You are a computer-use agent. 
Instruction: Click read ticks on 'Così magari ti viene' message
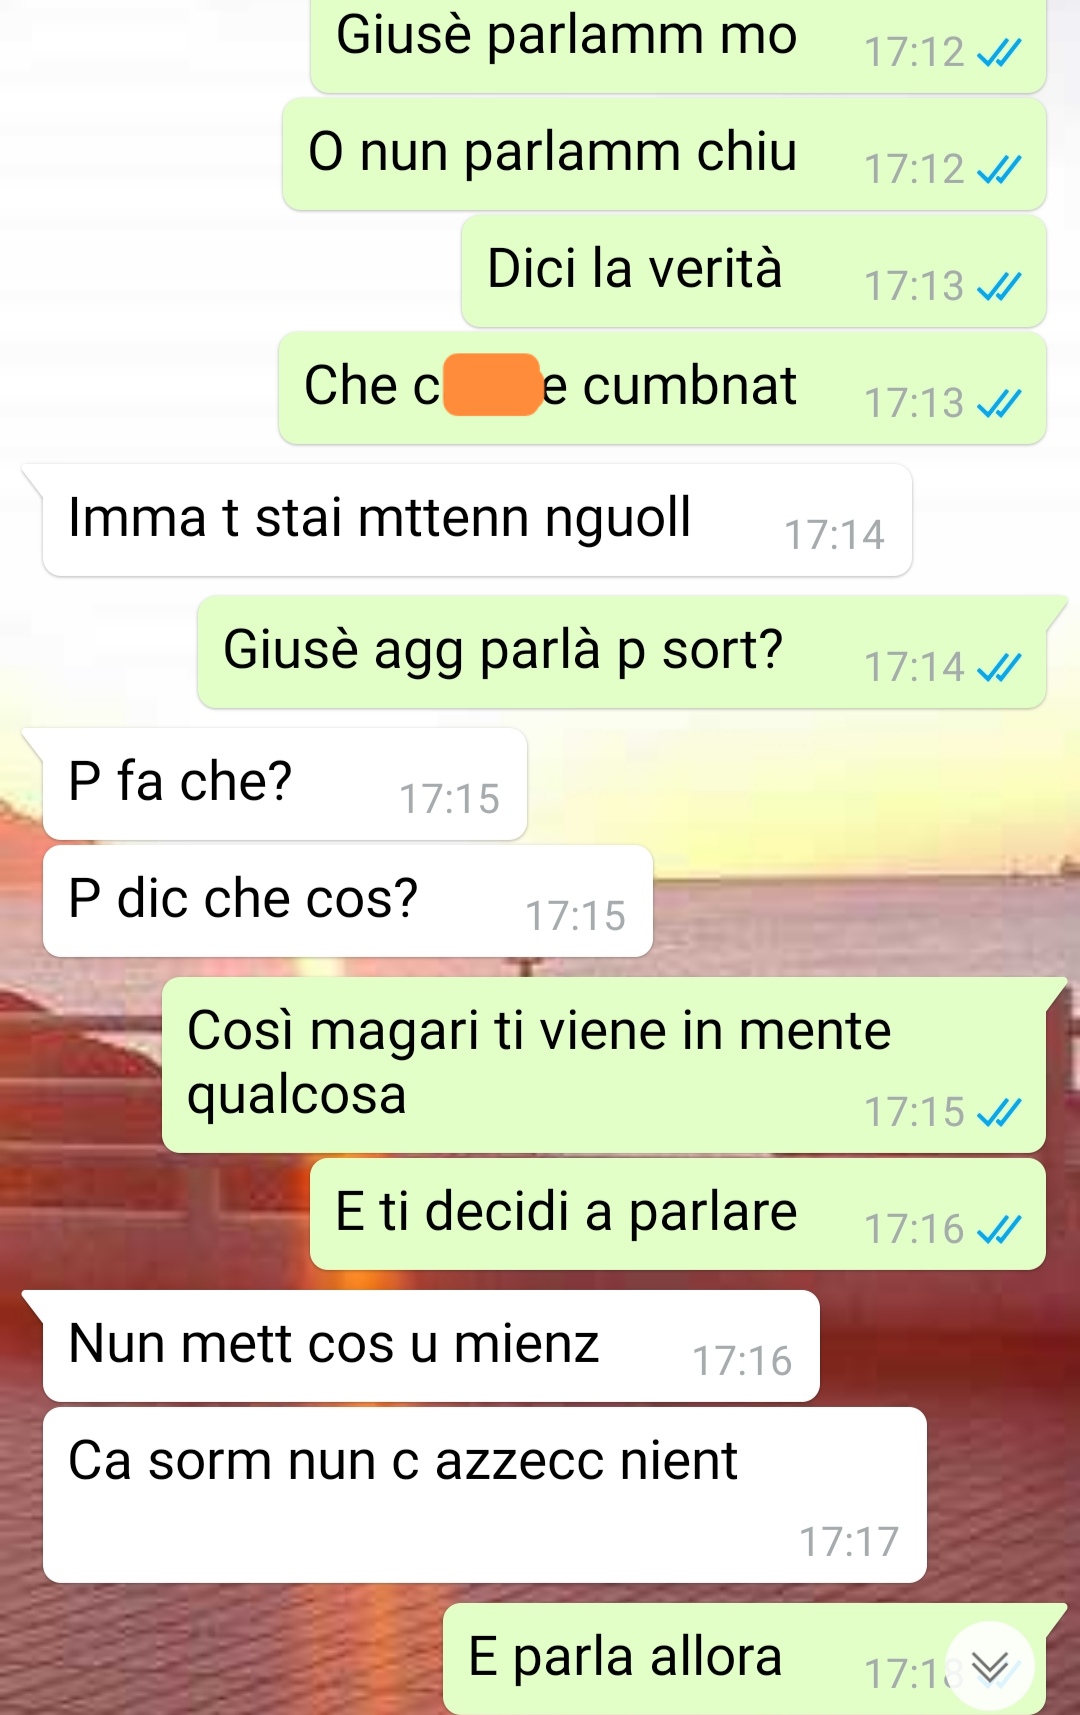999,1113
